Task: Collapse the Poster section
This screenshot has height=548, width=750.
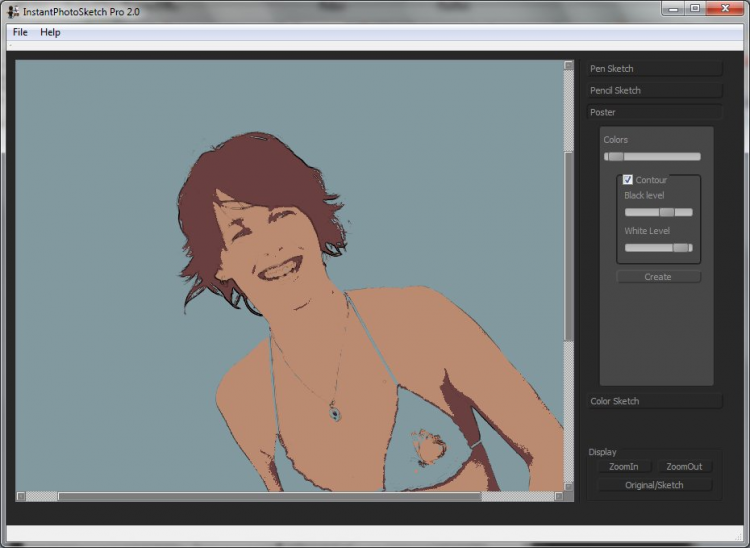Action: pyautogui.click(x=654, y=113)
